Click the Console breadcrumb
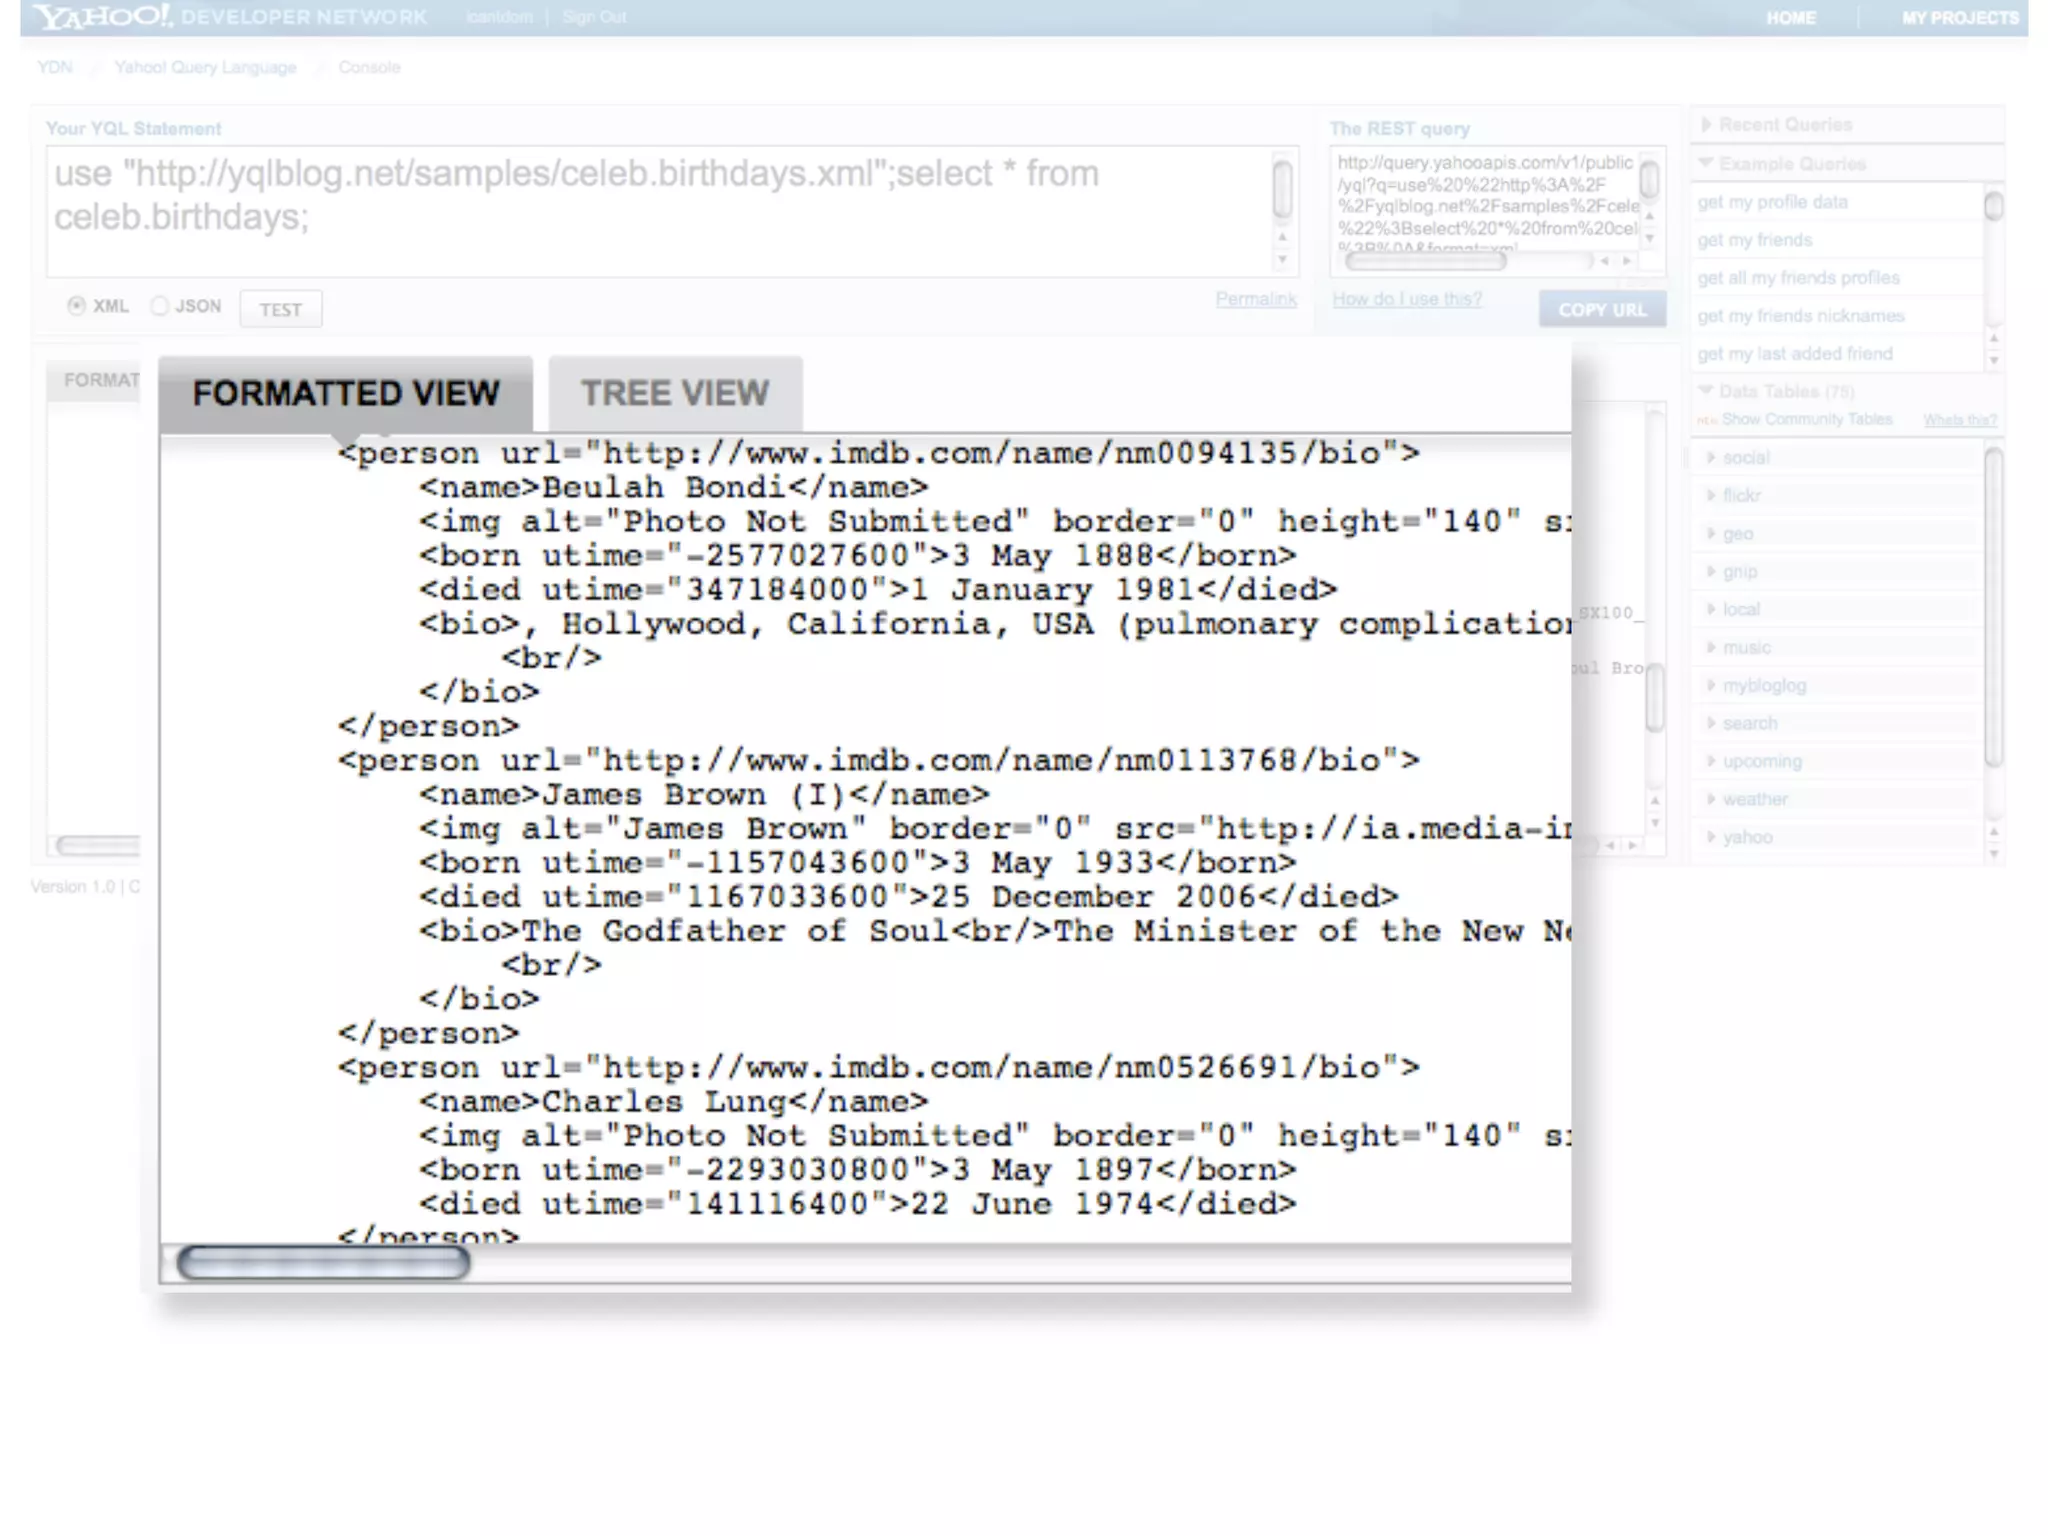Screen dimensions: 2048x1536 [369, 67]
